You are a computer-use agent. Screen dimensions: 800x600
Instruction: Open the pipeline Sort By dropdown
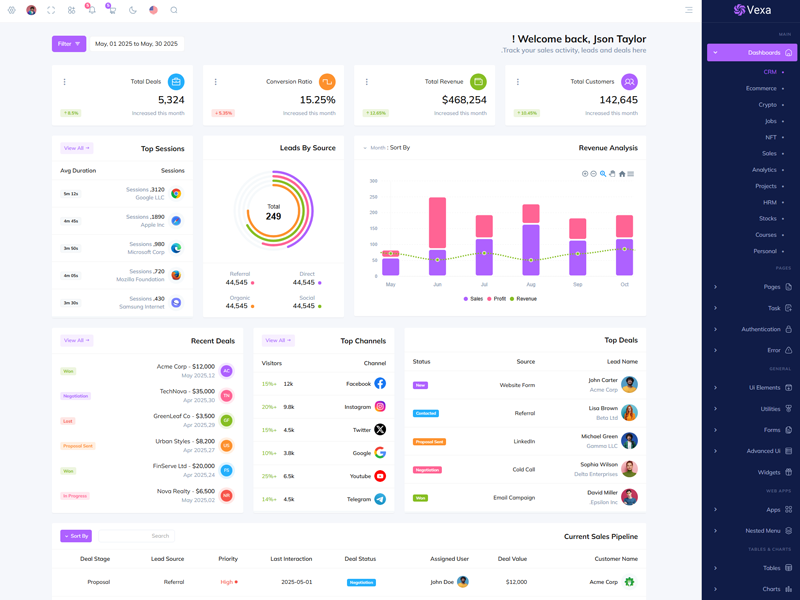click(75, 536)
